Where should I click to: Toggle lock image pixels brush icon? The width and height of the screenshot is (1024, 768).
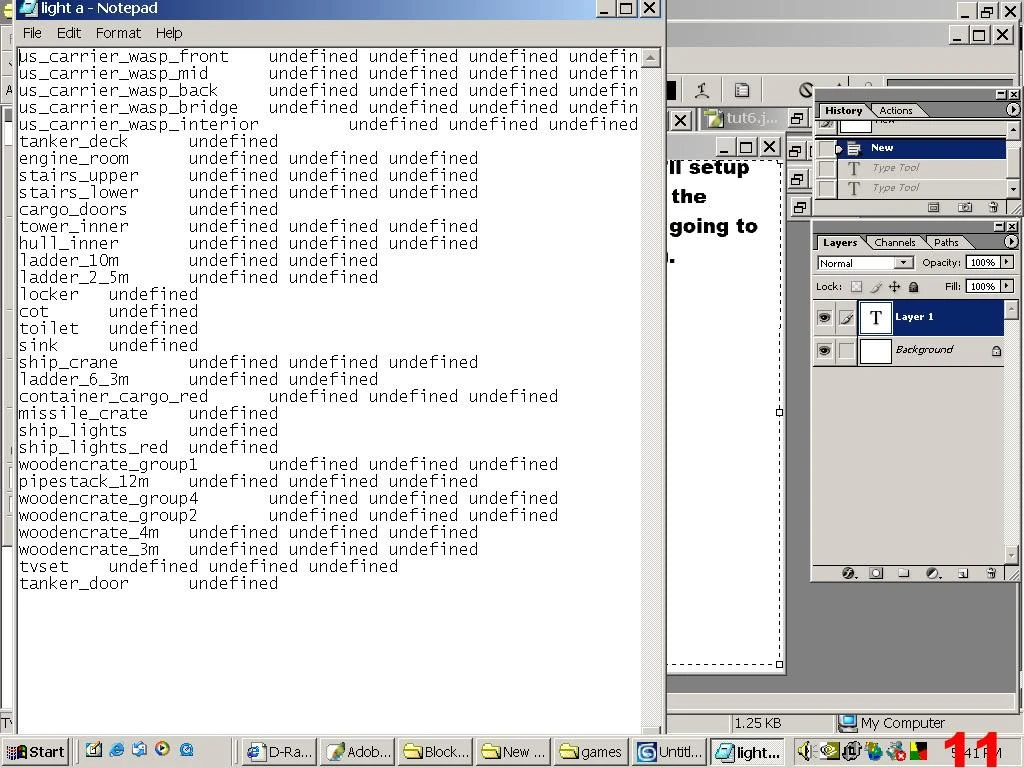click(876, 286)
